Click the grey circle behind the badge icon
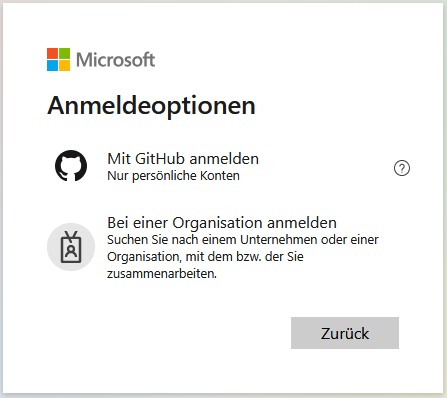 click(71, 247)
